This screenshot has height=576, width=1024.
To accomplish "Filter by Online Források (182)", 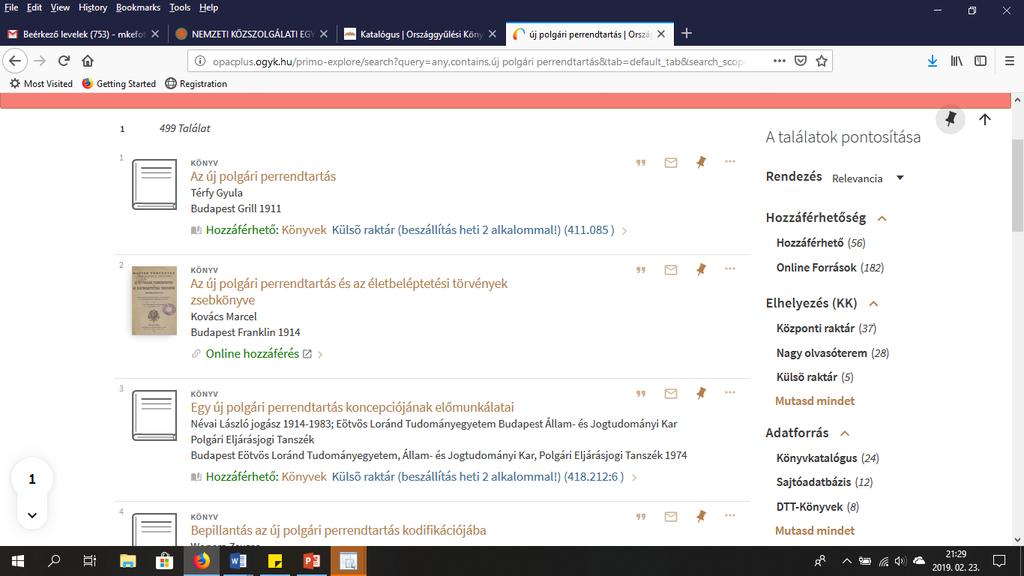I will [829, 268].
